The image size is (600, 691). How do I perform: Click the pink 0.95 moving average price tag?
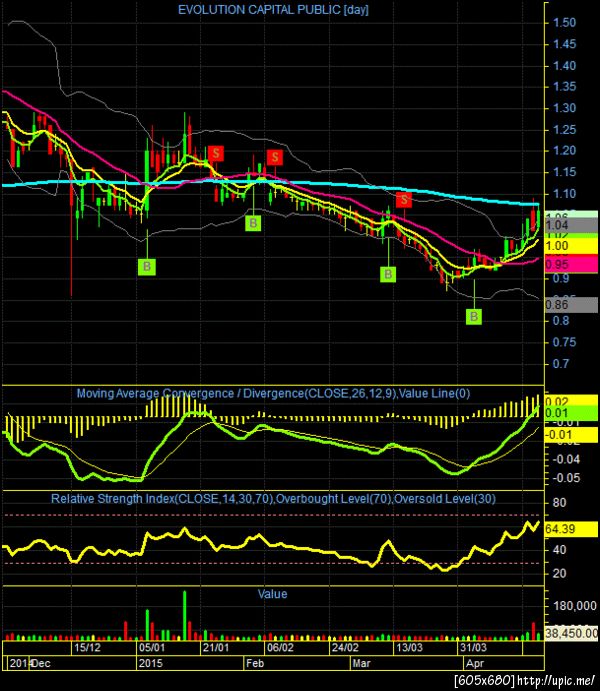pos(571,264)
